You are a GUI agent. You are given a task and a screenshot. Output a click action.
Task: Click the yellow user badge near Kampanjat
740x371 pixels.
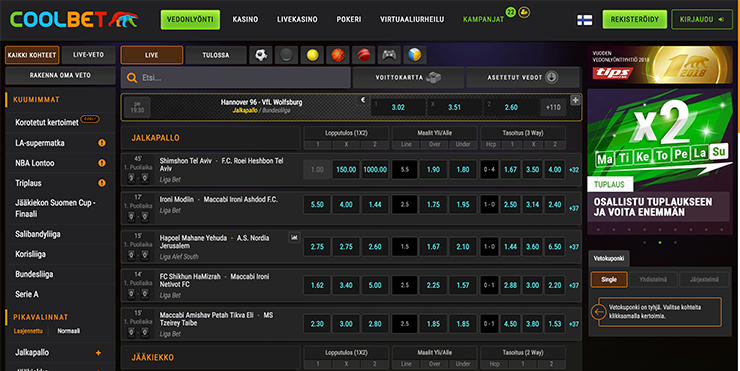524,12
